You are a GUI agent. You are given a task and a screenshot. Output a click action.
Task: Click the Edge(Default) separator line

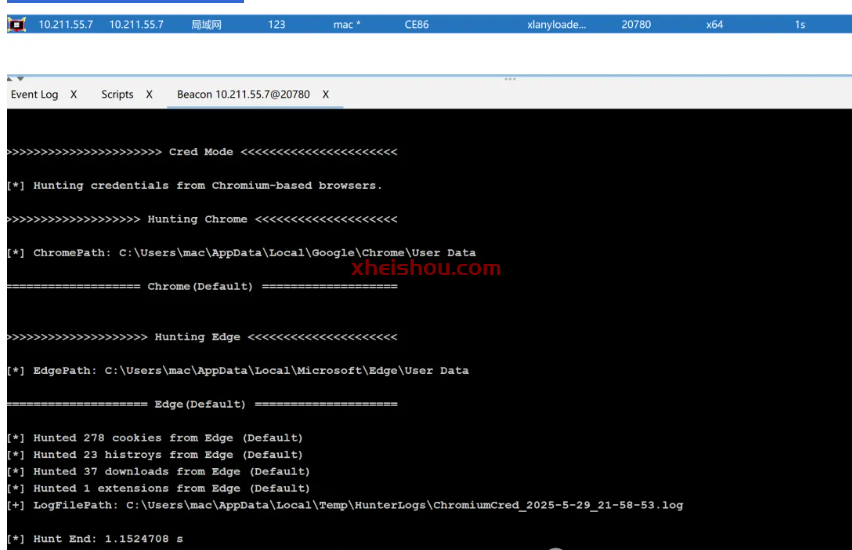(202, 405)
